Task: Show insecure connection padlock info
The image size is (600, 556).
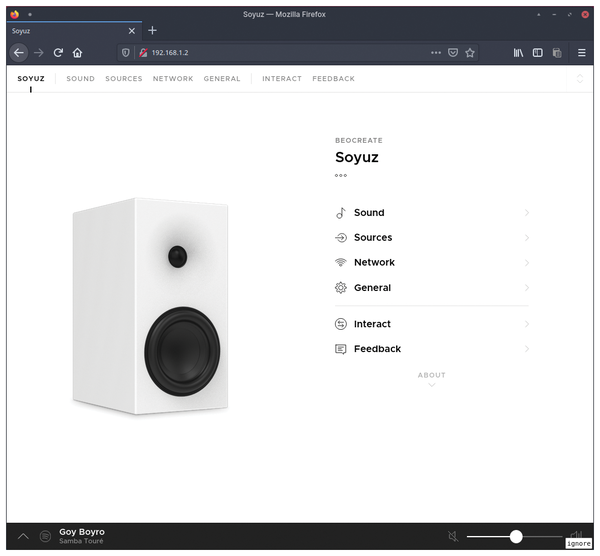Action: point(143,53)
